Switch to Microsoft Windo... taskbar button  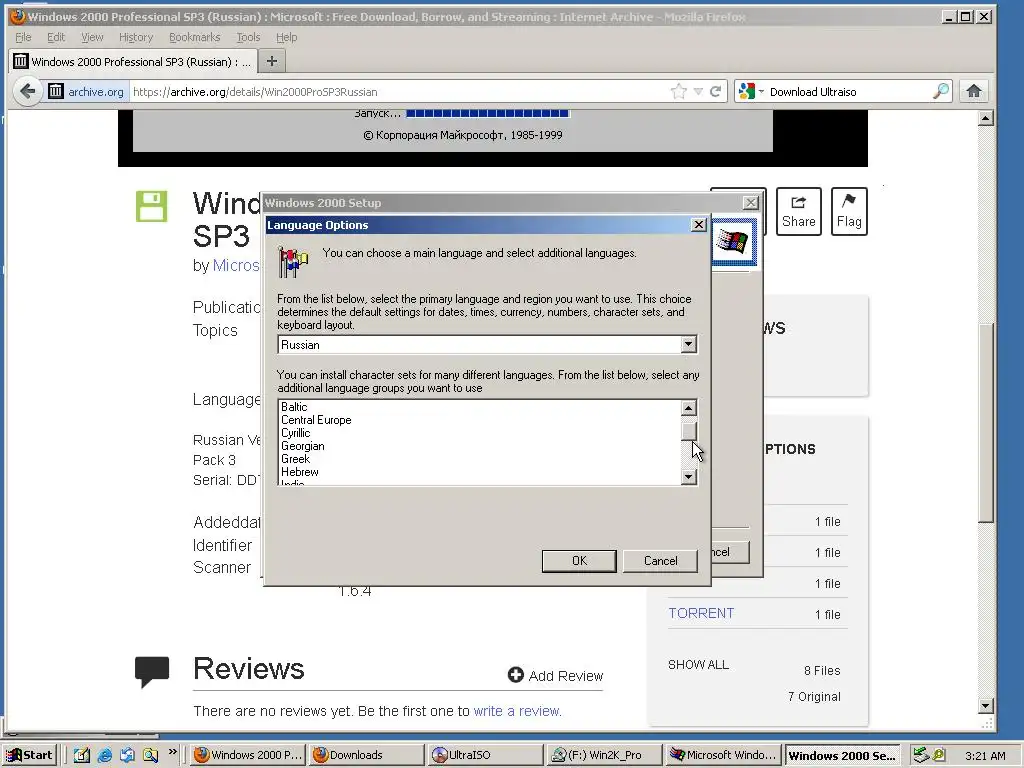click(x=723, y=755)
